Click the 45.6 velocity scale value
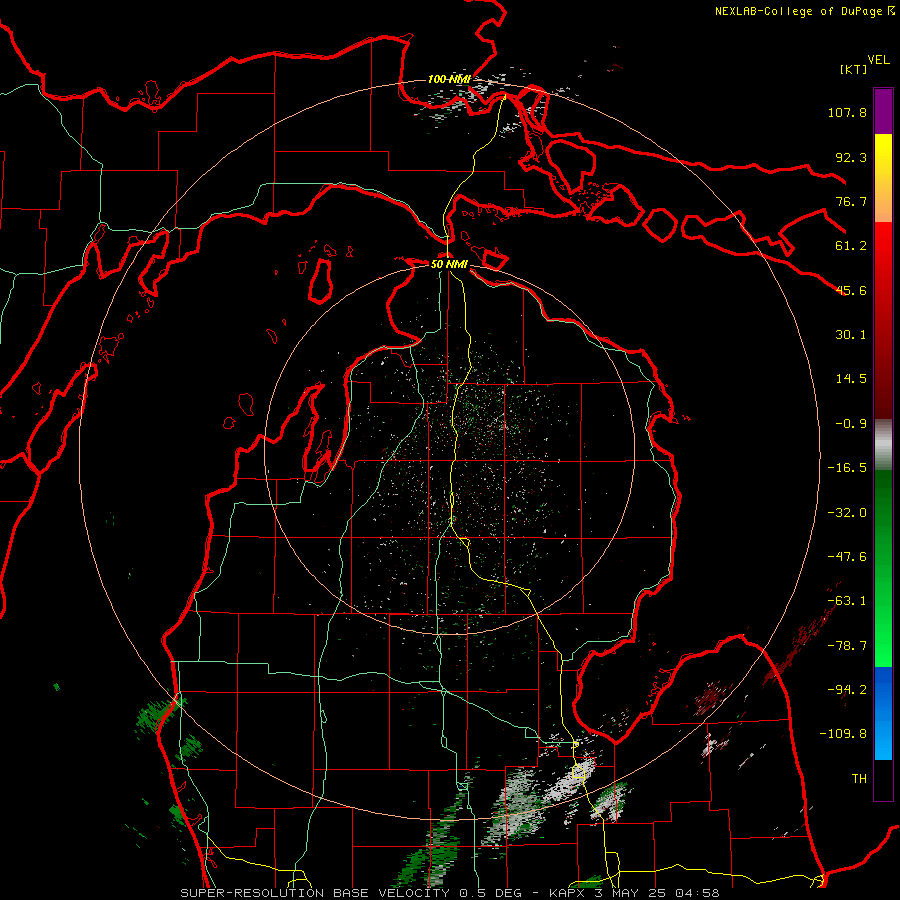This screenshot has width=900, height=900. (x=851, y=290)
